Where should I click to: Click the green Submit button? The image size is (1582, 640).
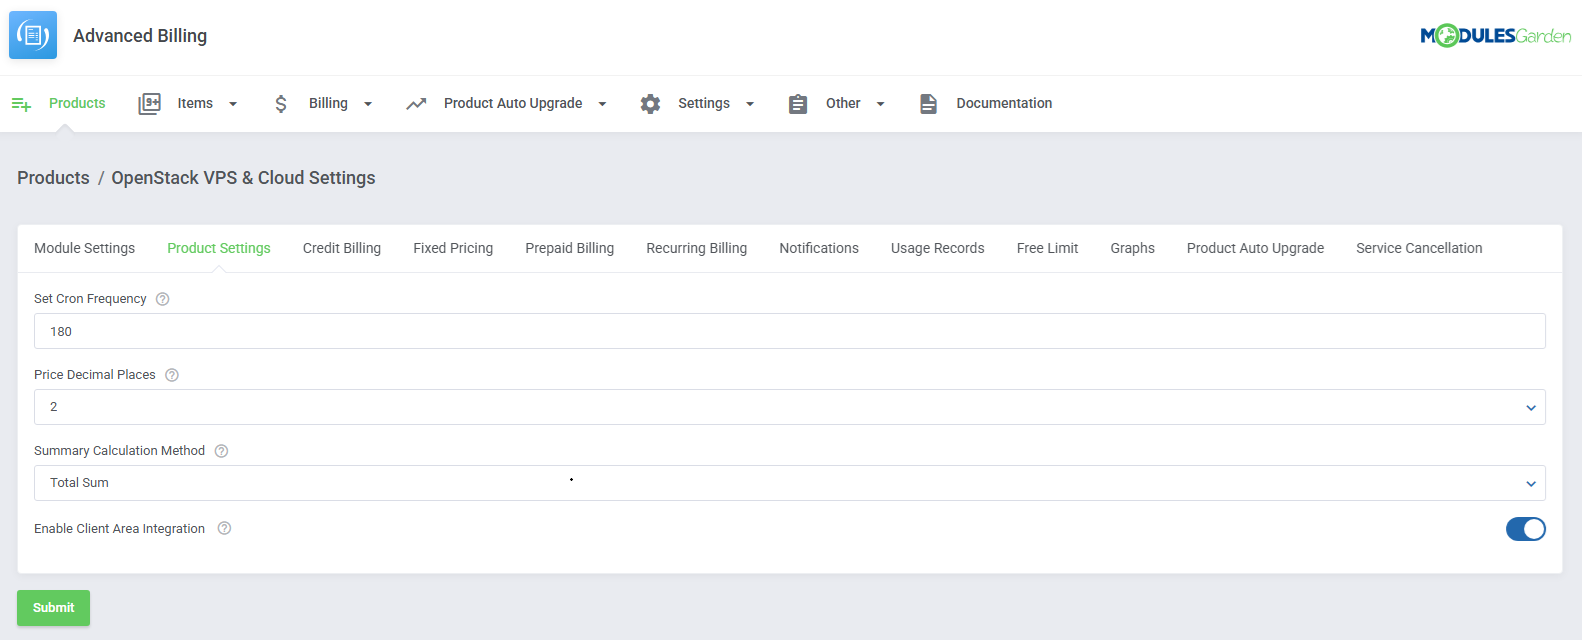[53, 608]
